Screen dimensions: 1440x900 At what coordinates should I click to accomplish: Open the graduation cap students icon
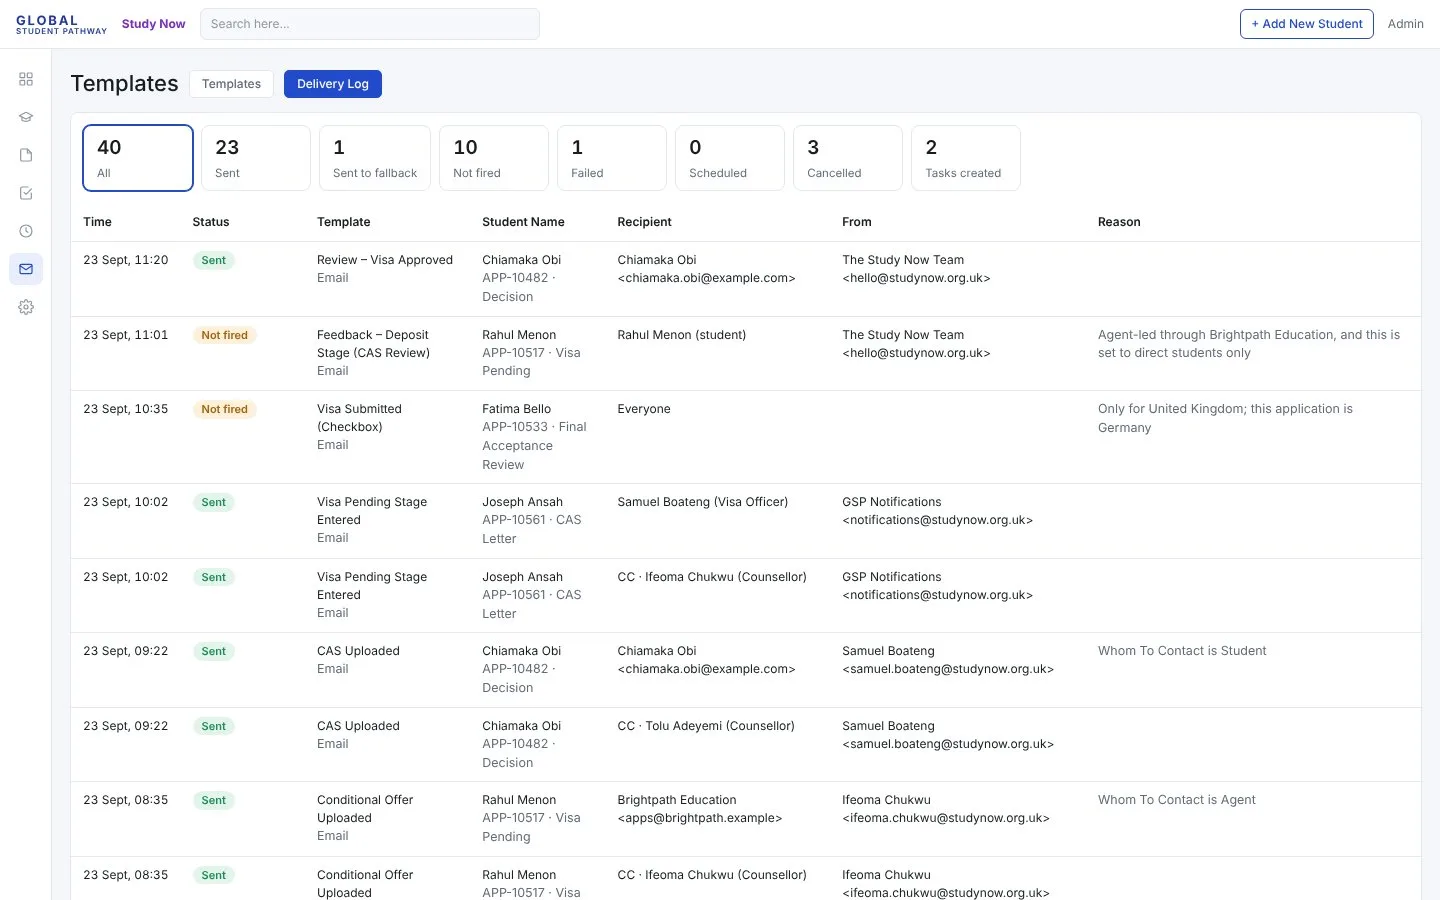pos(26,117)
